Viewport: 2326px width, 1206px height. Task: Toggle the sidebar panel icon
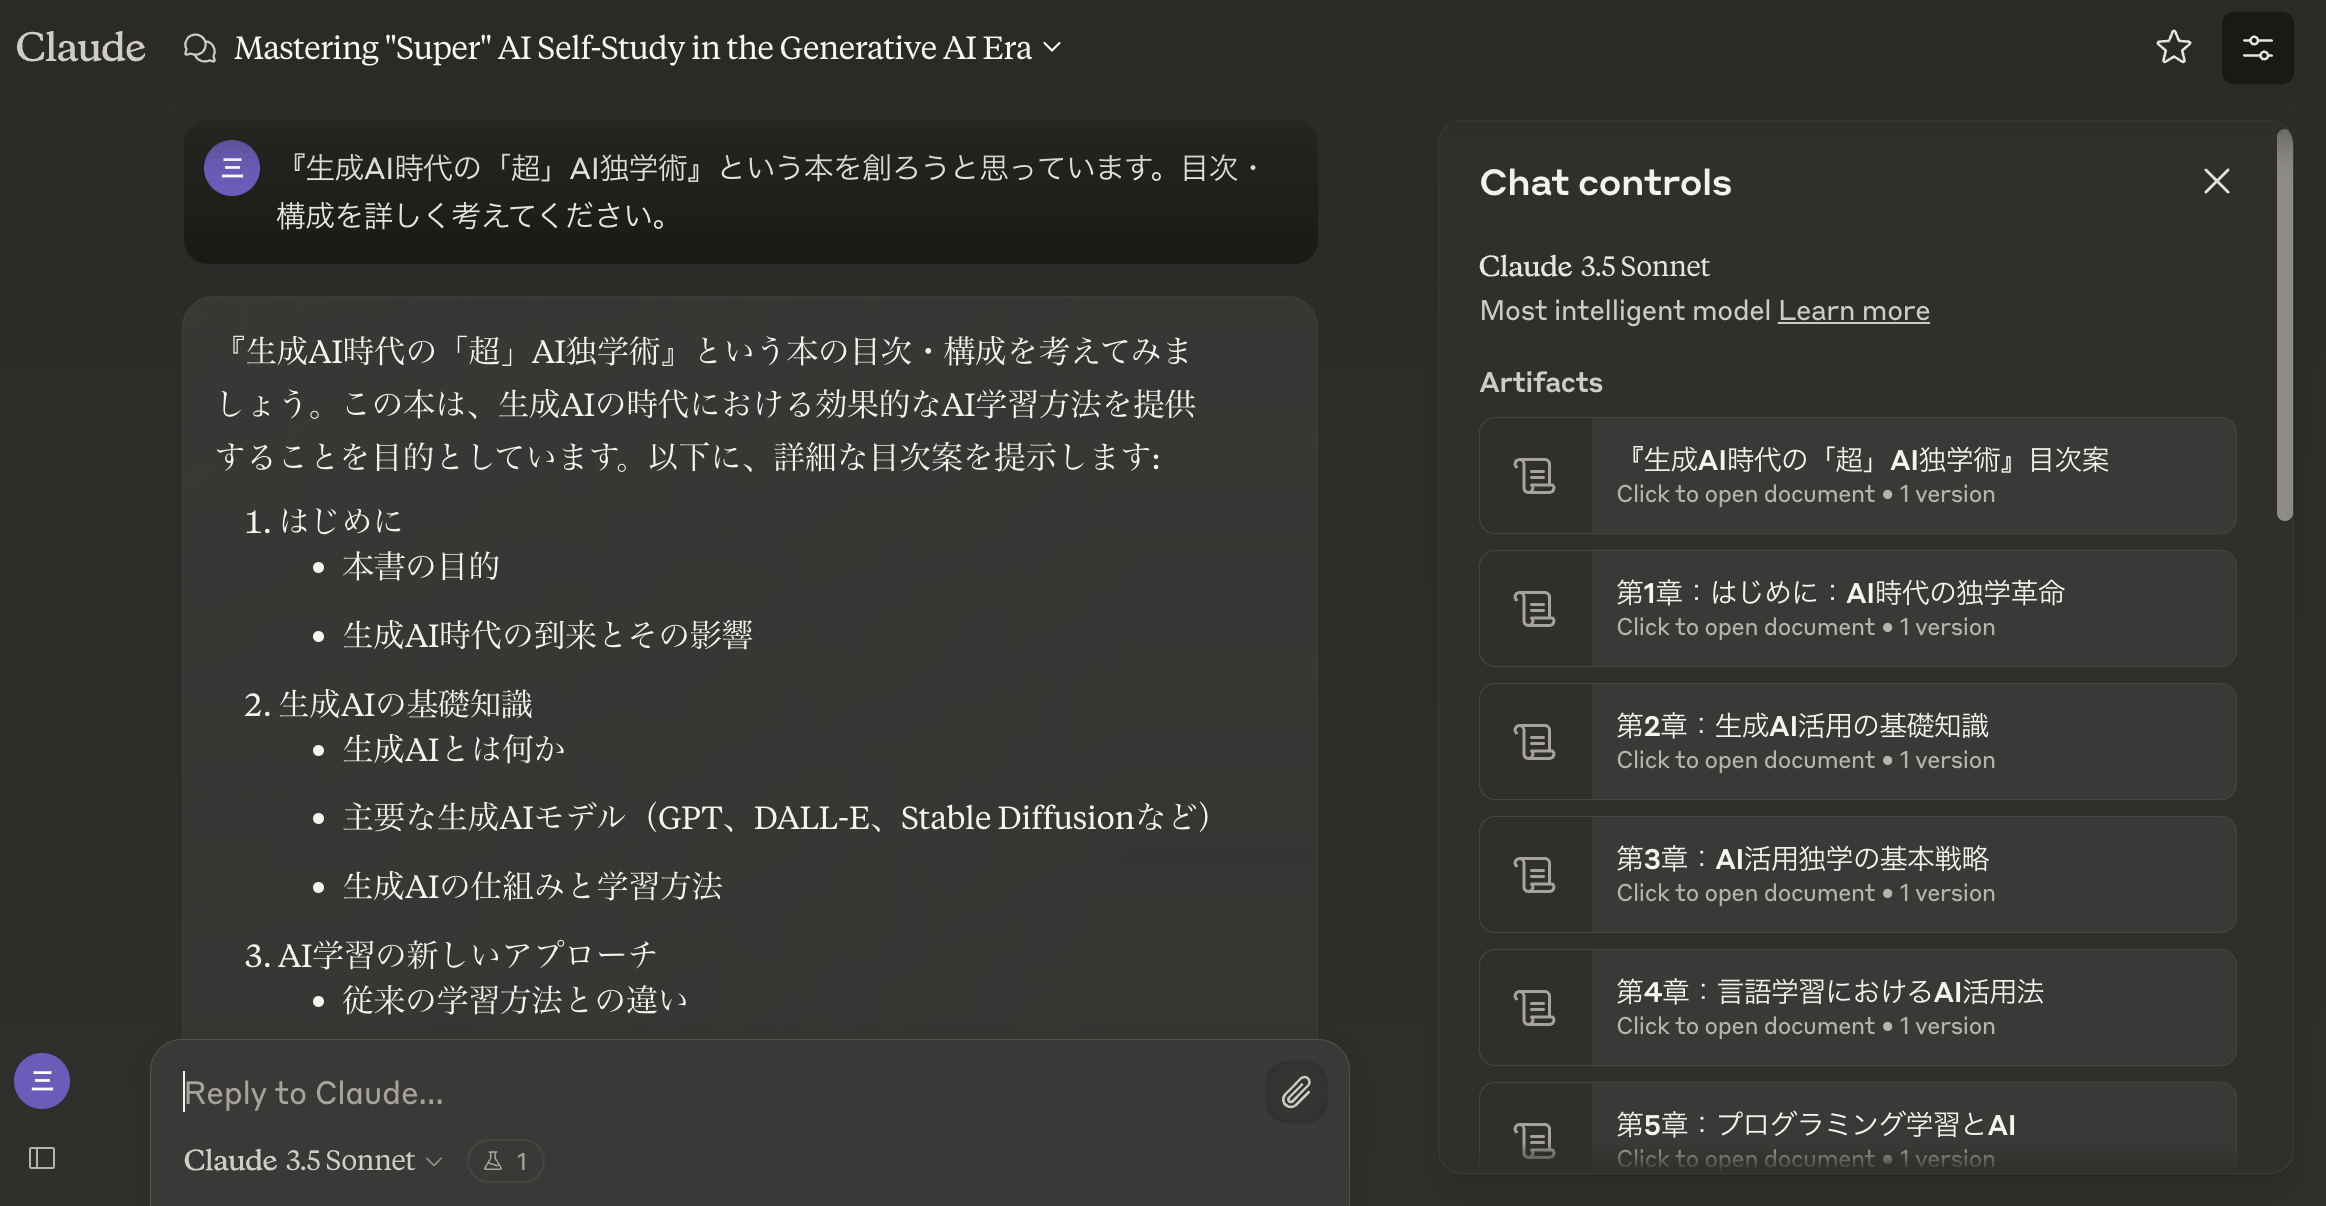(x=42, y=1158)
